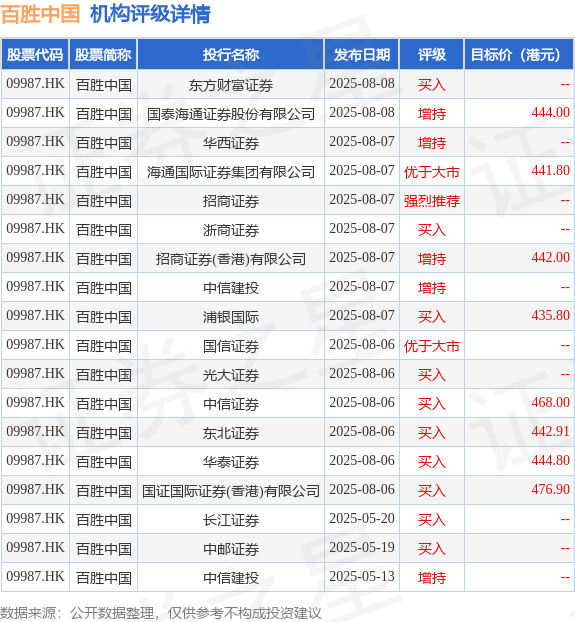This screenshot has width=575, height=622.
Task: Select 国证国际证券(香港)有限公司 cell
Action: tap(231, 491)
